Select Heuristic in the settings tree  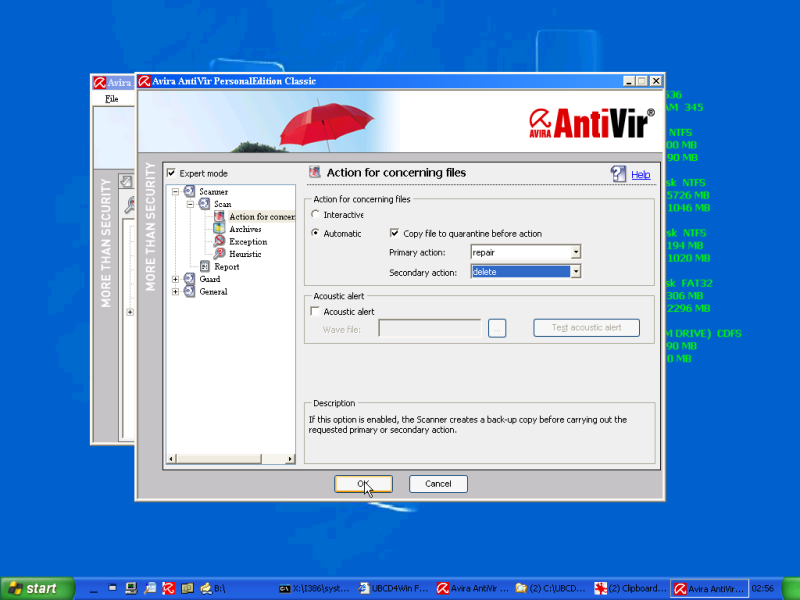point(245,254)
